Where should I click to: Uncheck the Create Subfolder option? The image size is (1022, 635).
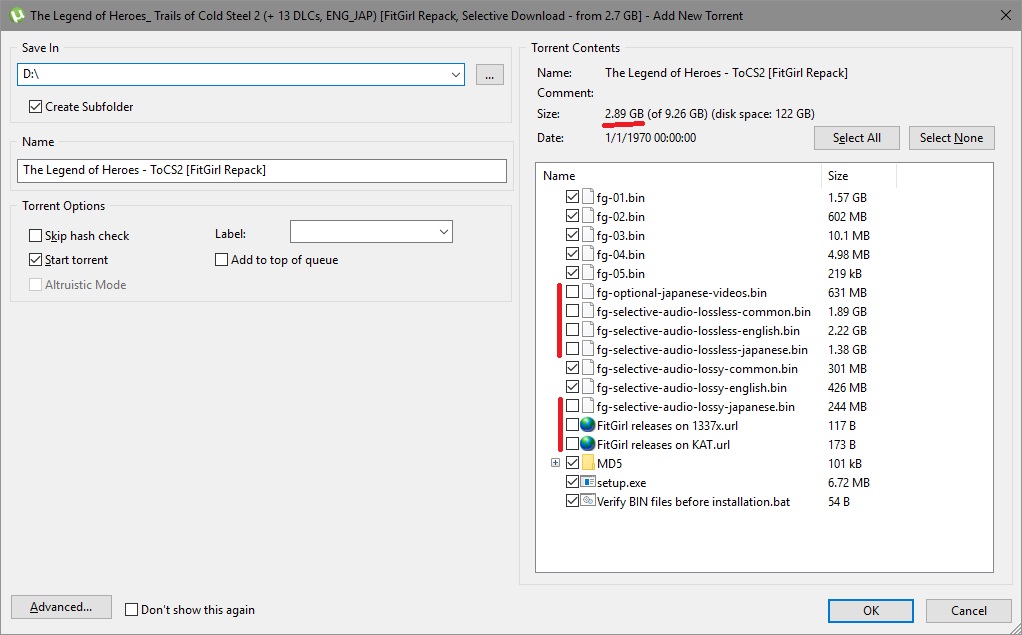(36, 107)
